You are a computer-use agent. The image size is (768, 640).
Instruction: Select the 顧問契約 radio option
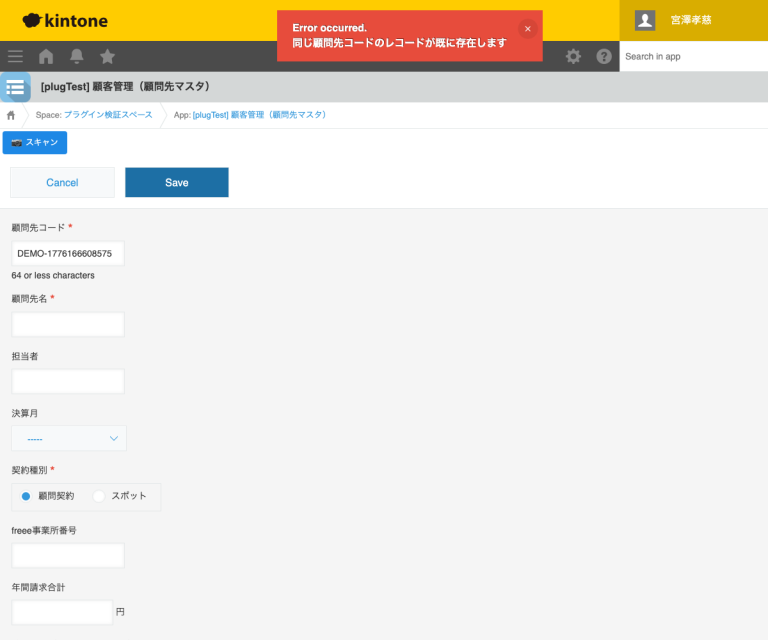[x=26, y=496]
